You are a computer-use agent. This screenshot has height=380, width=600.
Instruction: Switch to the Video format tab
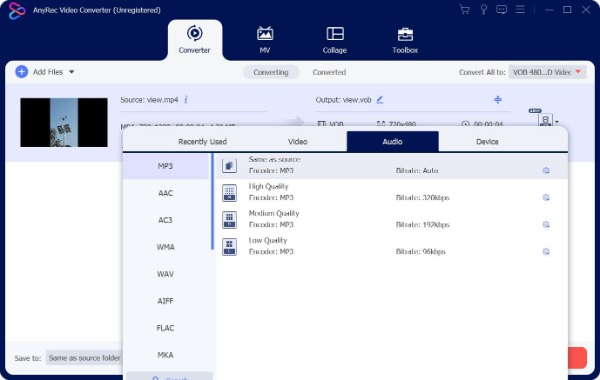point(297,142)
